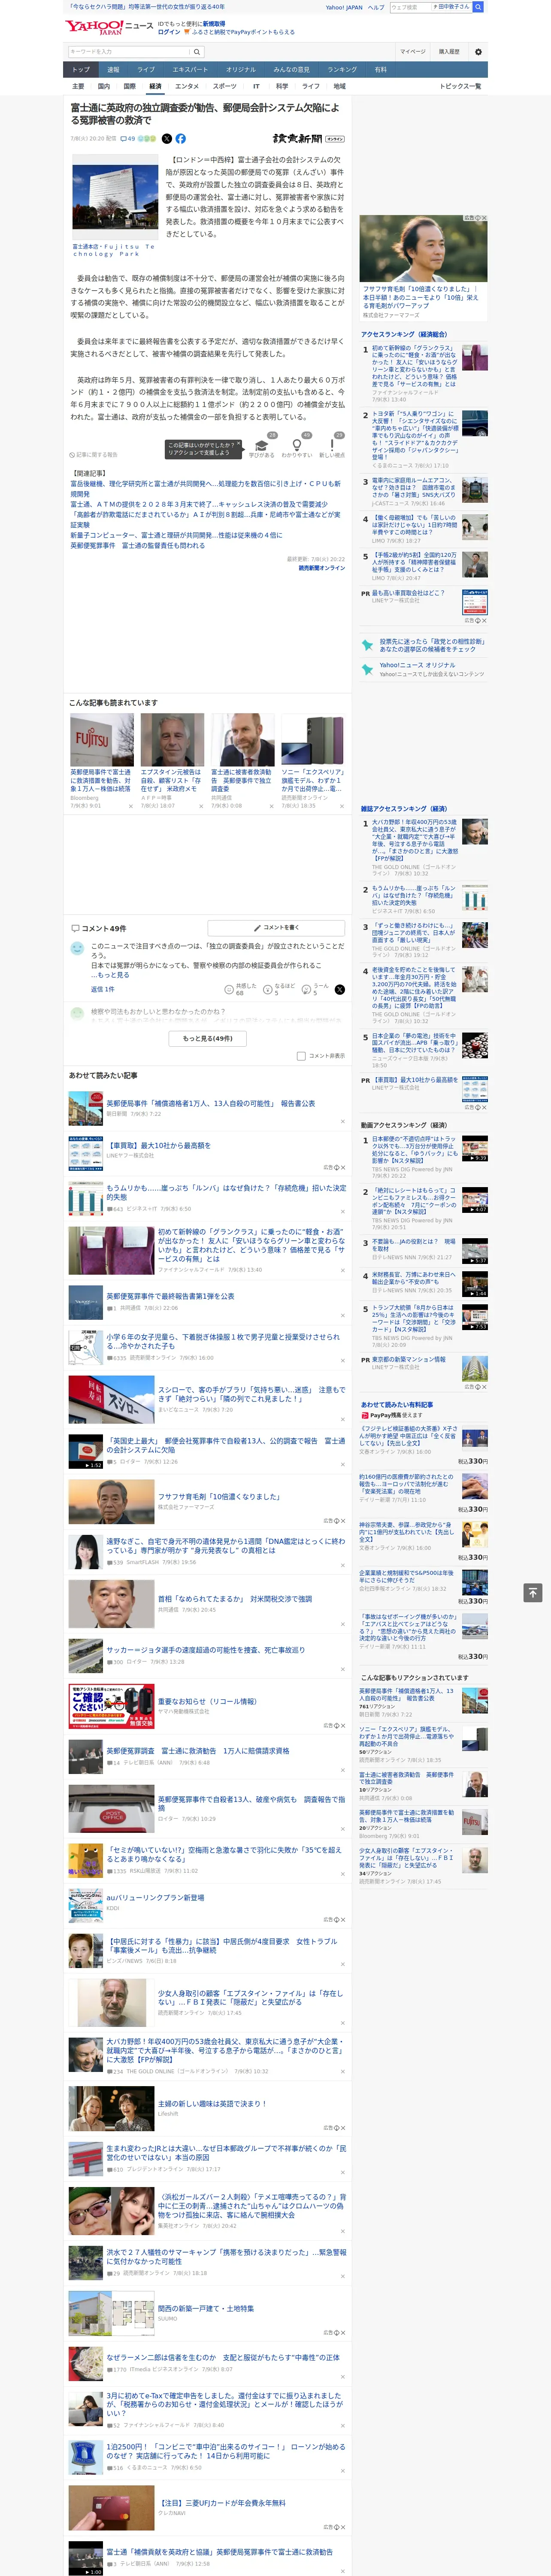The width and height of the screenshot is (551, 2576).
Task: Switch to the エンタメ category
Action: tap(187, 86)
